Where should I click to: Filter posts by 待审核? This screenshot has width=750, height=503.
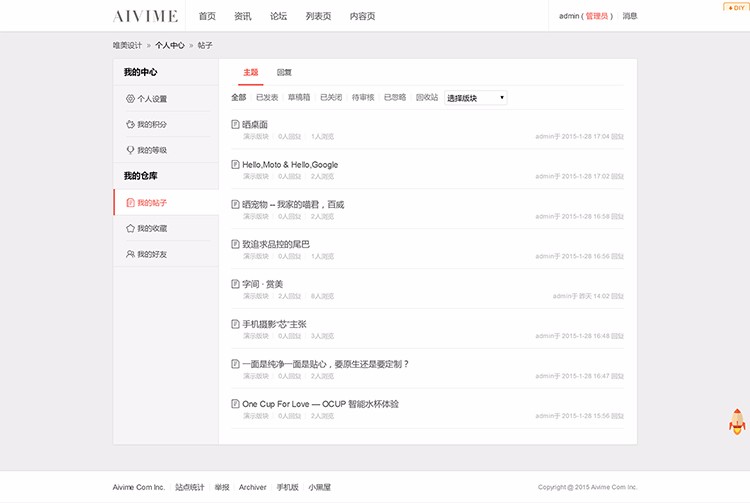coord(363,98)
